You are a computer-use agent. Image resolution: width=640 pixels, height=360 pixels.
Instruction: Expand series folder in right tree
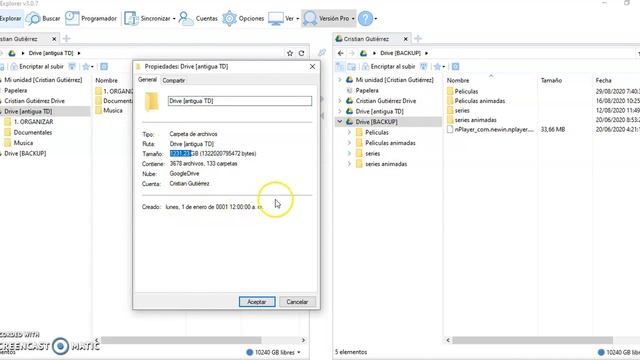tap(349, 153)
